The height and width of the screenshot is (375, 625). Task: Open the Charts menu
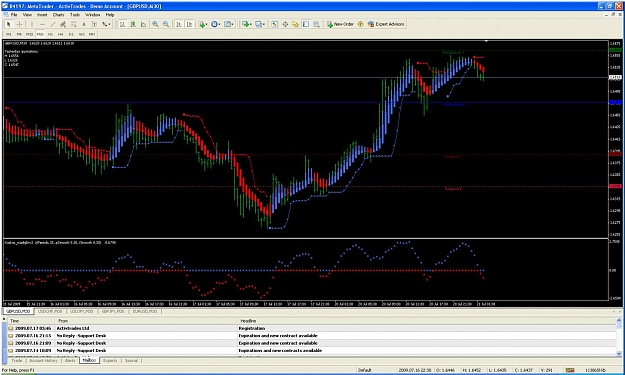coord(58,15)
